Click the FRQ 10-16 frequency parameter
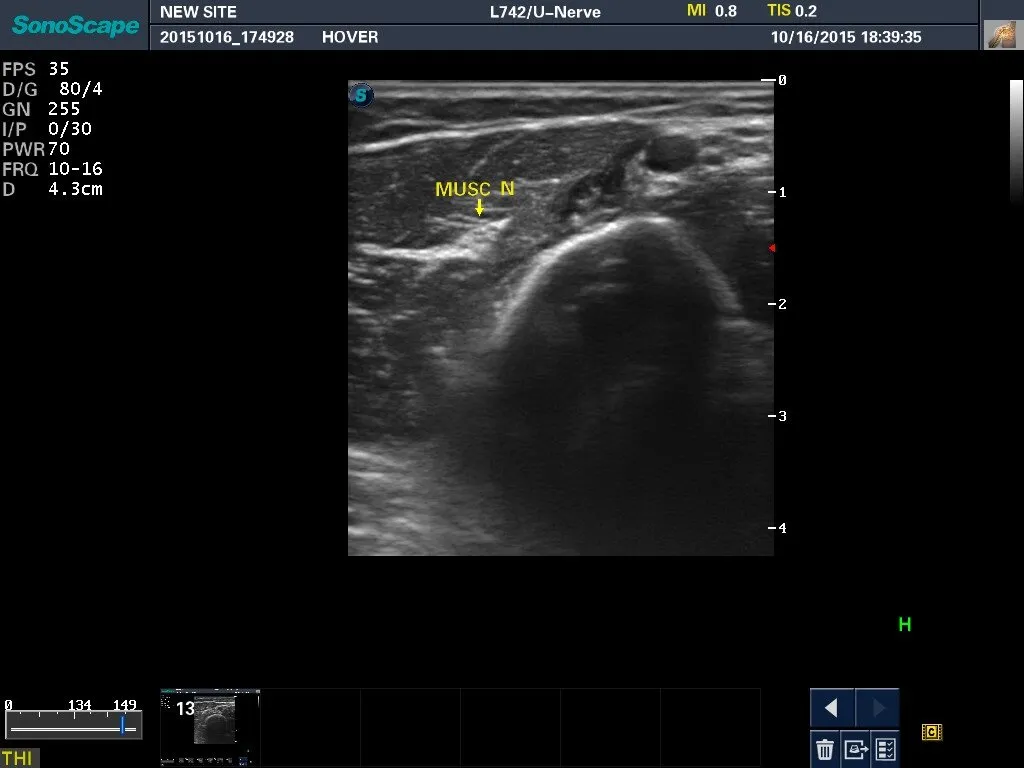The width and height of the screenshot is (1024, 768). [x=52, y=169]
